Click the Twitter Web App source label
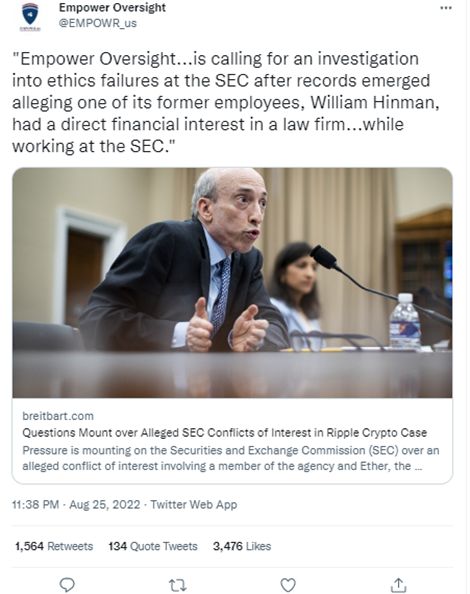This screenshot has height=594, width=470. click(x=194, y=505)
